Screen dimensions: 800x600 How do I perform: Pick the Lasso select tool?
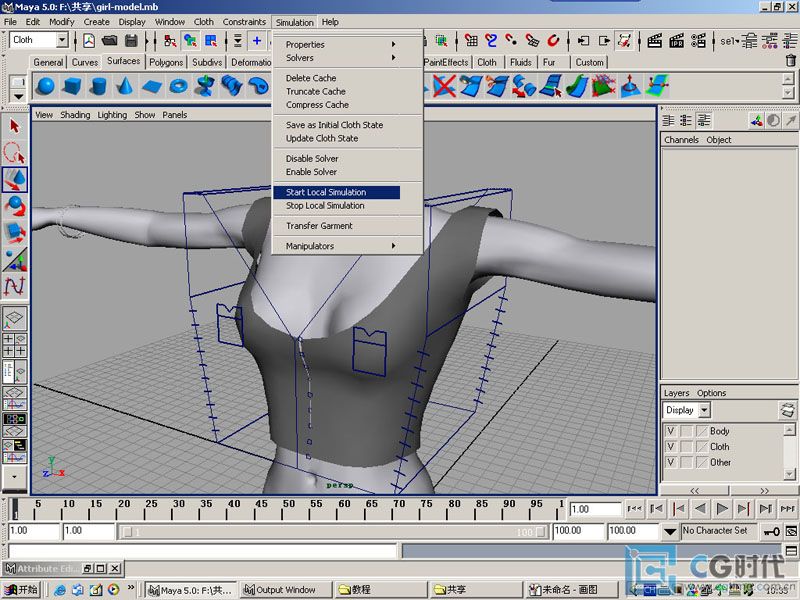(x=15, y=153)
